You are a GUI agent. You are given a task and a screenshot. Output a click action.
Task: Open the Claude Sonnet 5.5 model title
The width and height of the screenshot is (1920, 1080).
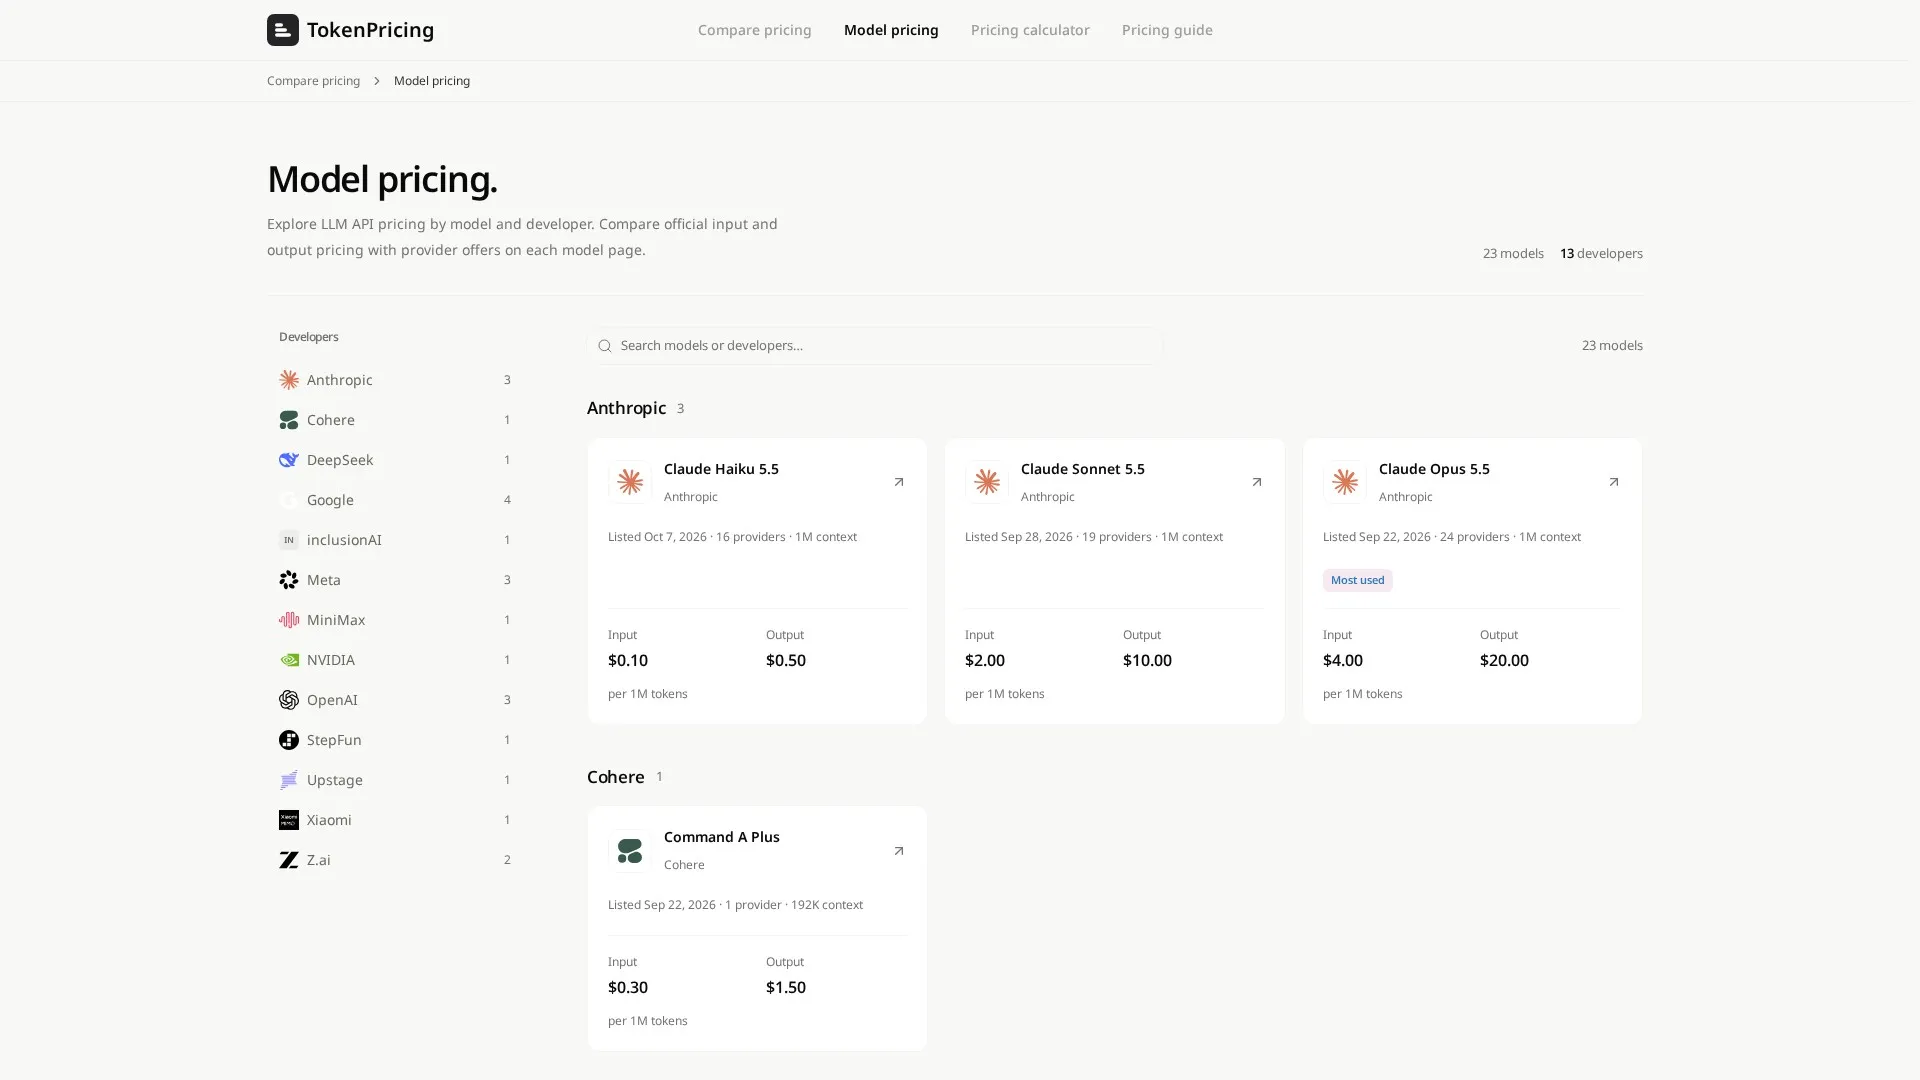click(1082, 469)
